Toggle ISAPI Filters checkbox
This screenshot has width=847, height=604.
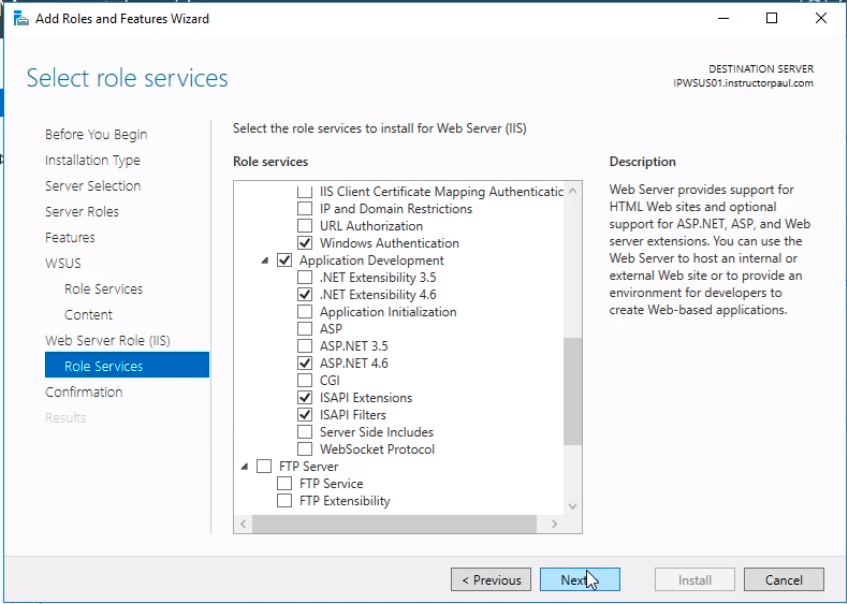point(305,415)
